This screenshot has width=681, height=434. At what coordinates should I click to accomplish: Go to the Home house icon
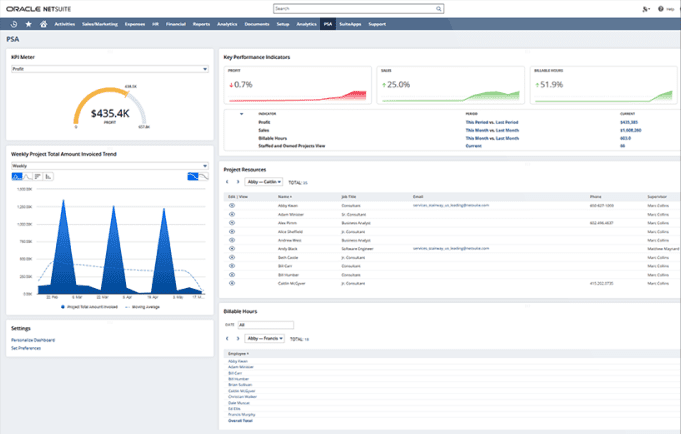click(42, 23)
